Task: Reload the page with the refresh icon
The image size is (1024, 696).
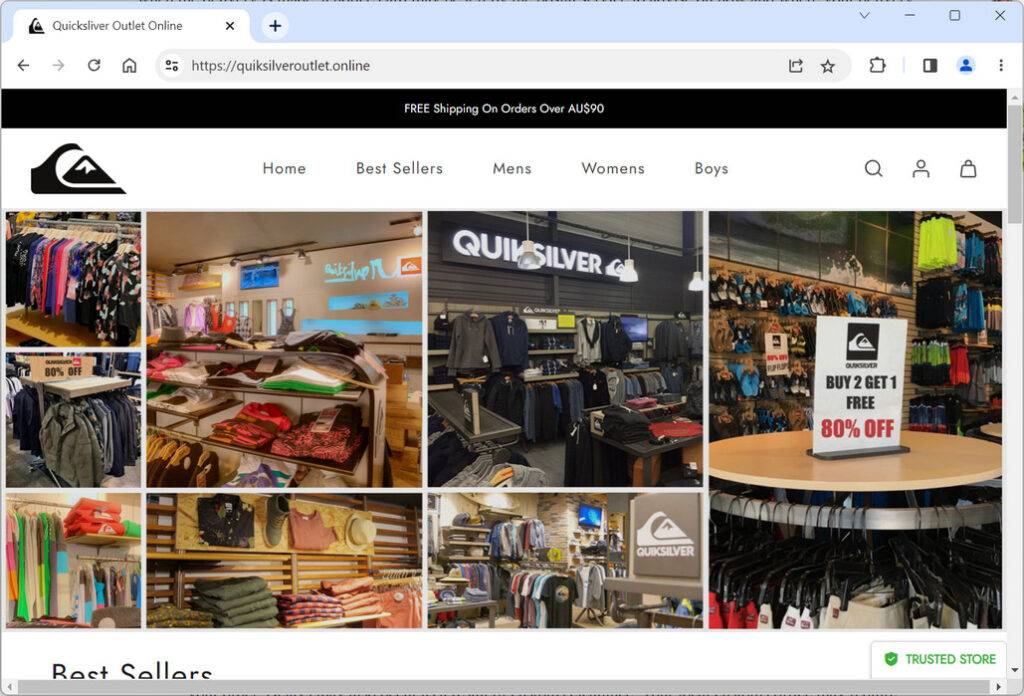Action: tap(94, 65)
